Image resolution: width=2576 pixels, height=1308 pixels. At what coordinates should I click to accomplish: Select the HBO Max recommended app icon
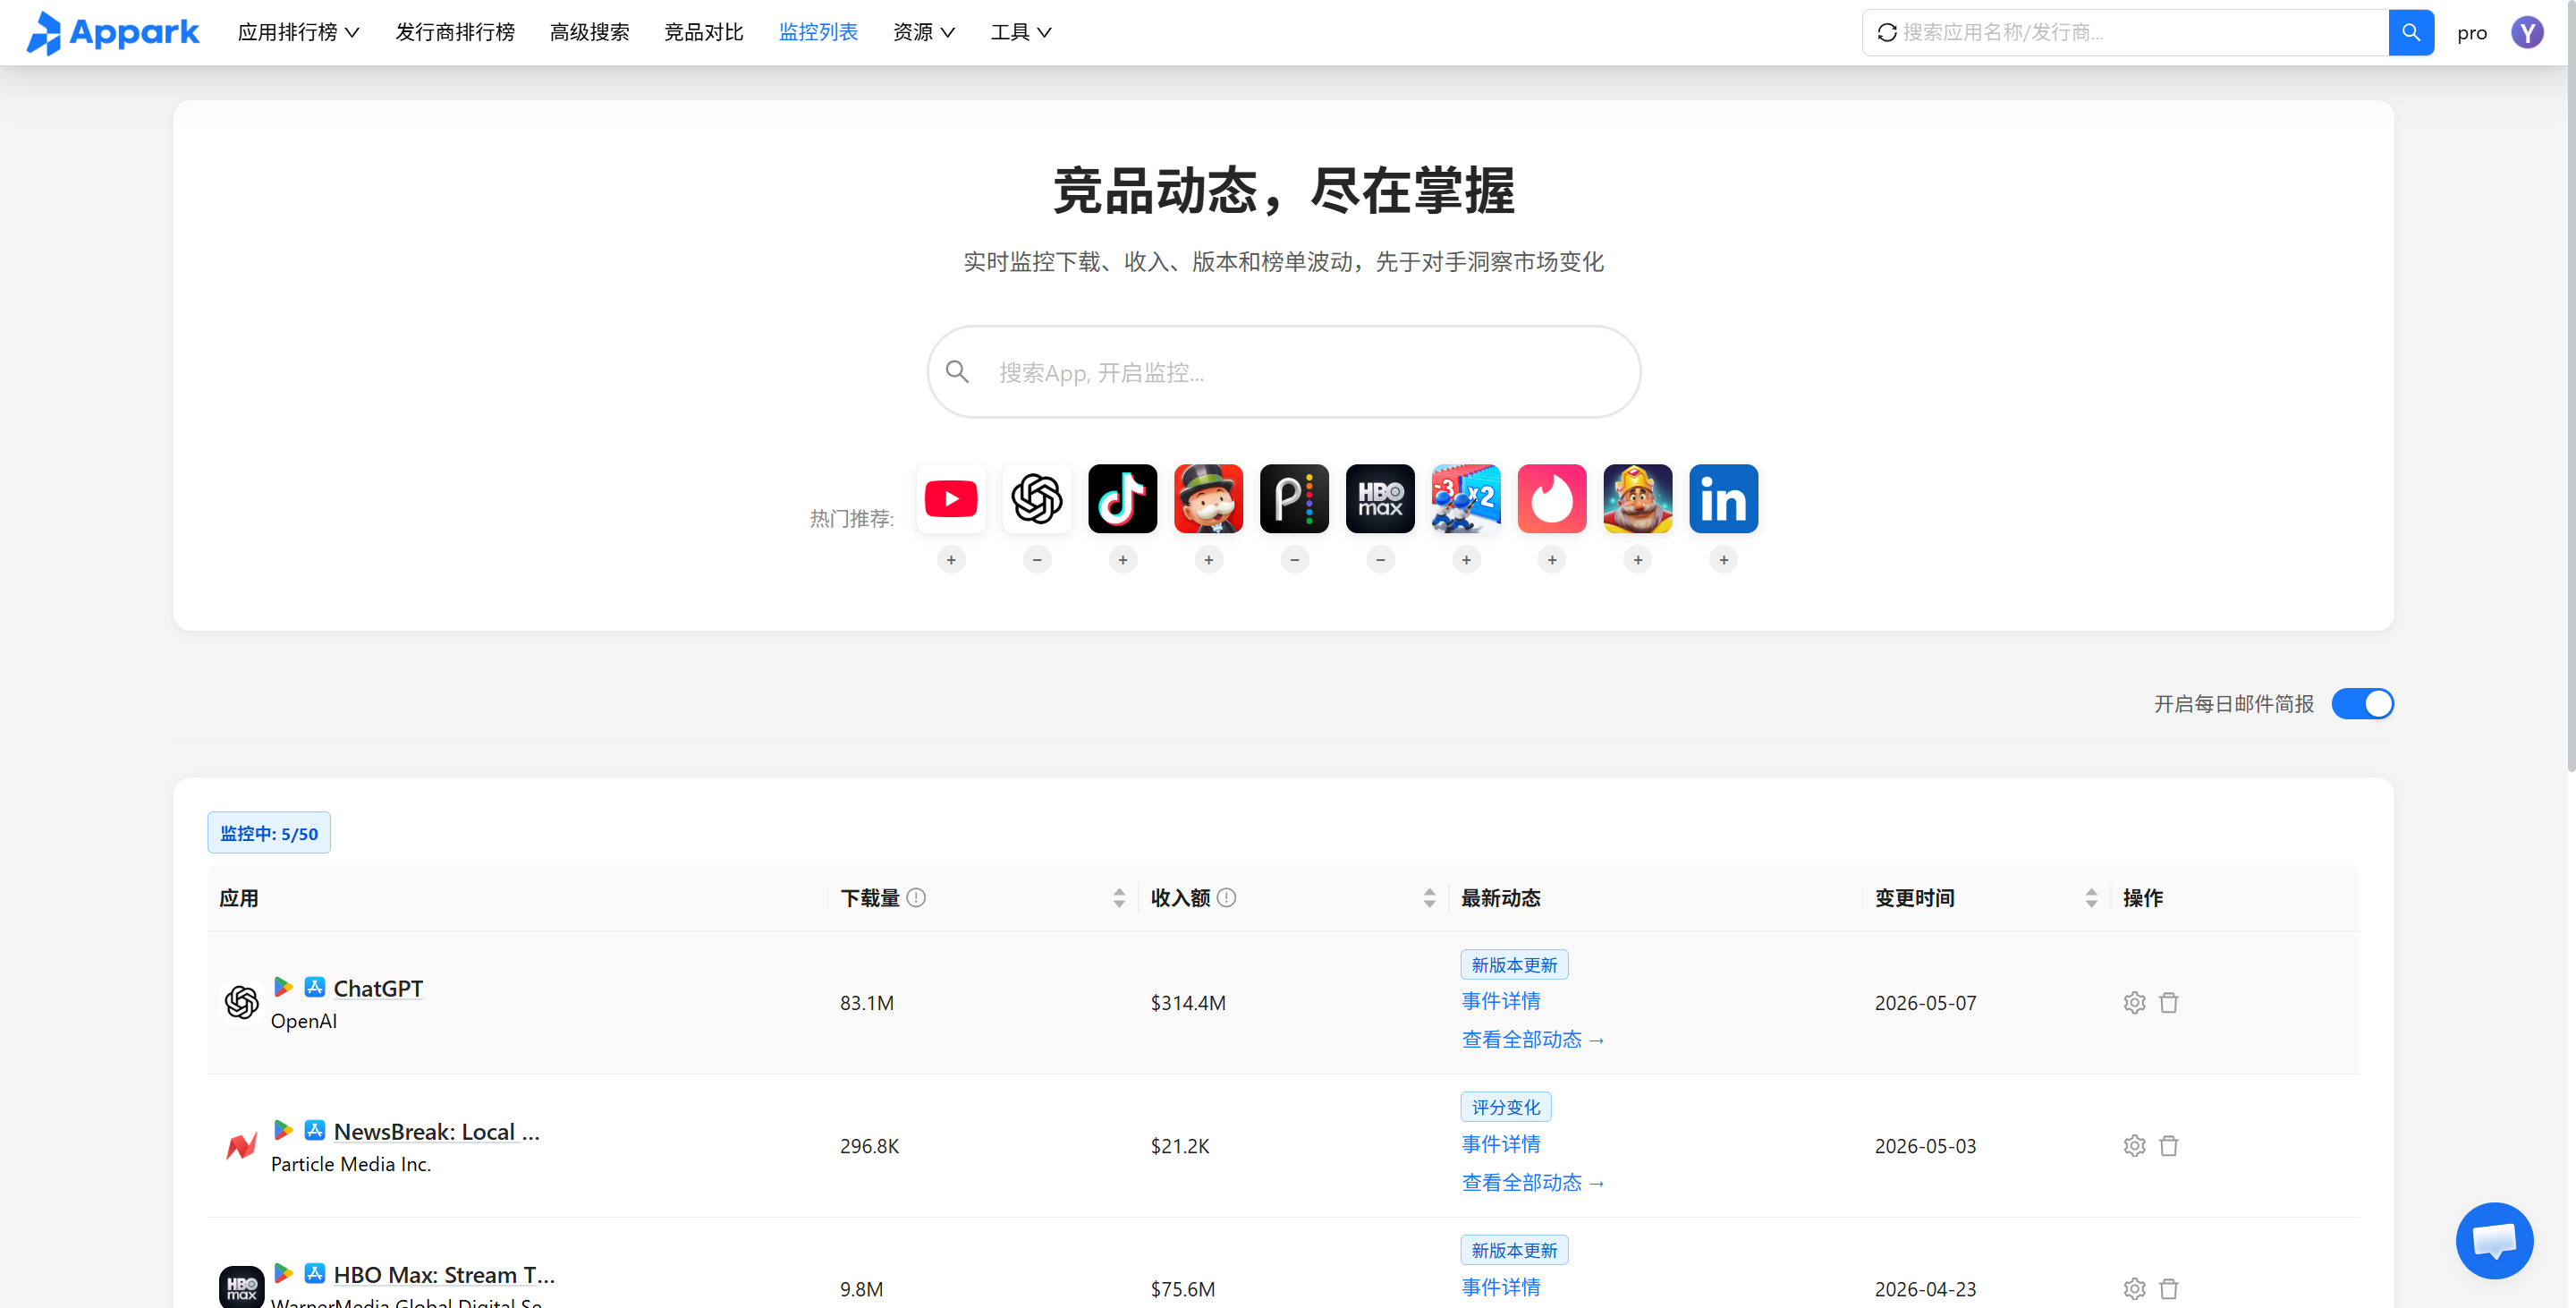(x=1381, y=498)
